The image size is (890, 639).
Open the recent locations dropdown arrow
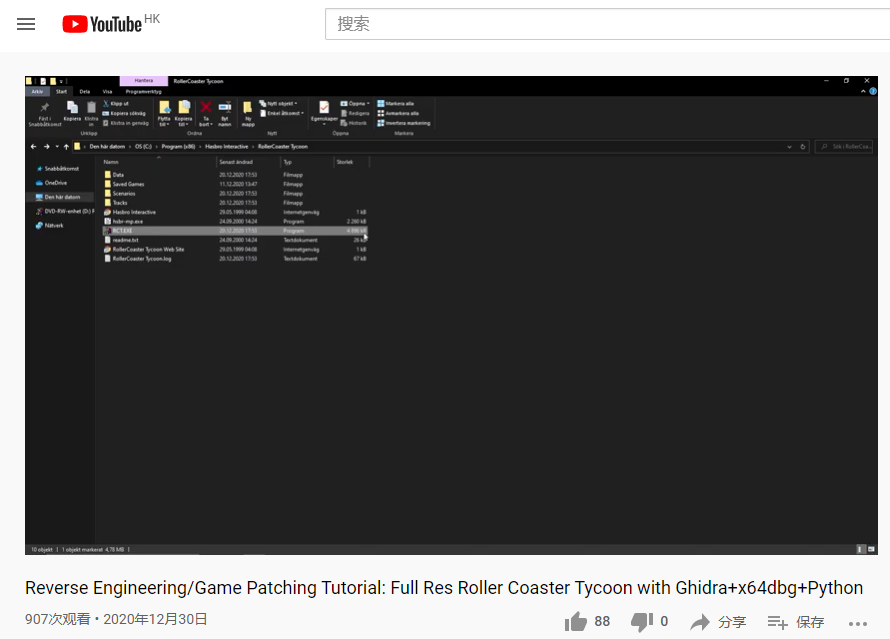57,146
